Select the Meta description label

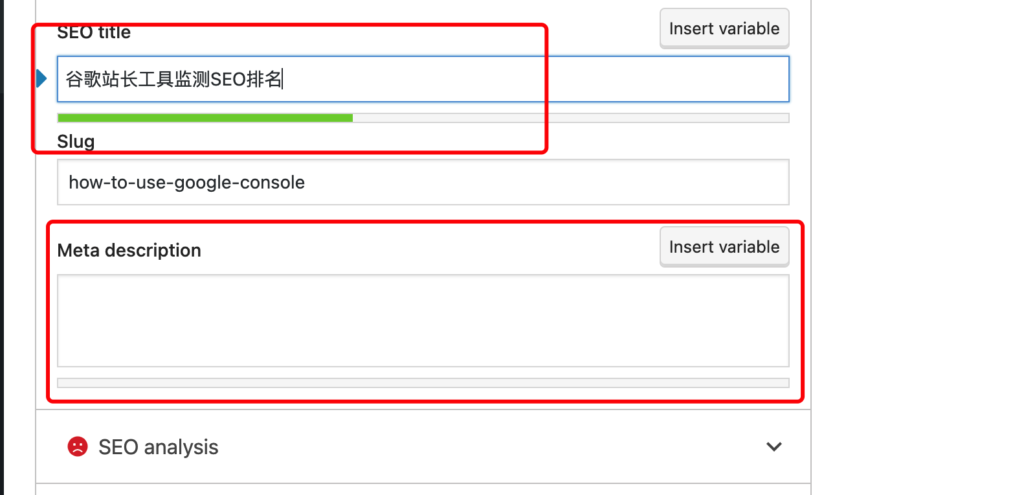[129, 250]
